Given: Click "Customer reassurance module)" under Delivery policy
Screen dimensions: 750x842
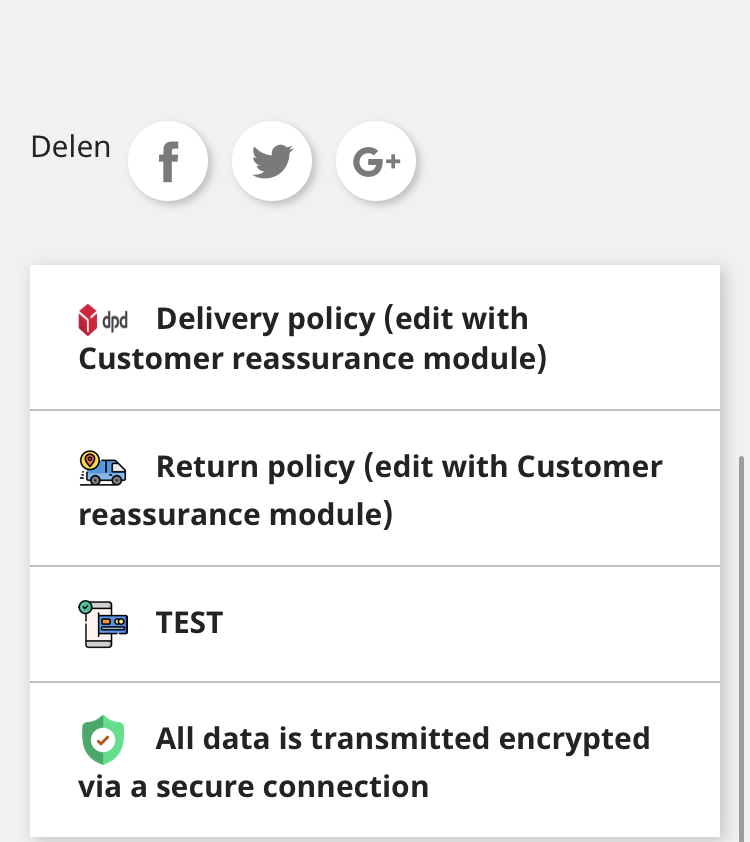Looking at the screenshot, I should 312,359.
